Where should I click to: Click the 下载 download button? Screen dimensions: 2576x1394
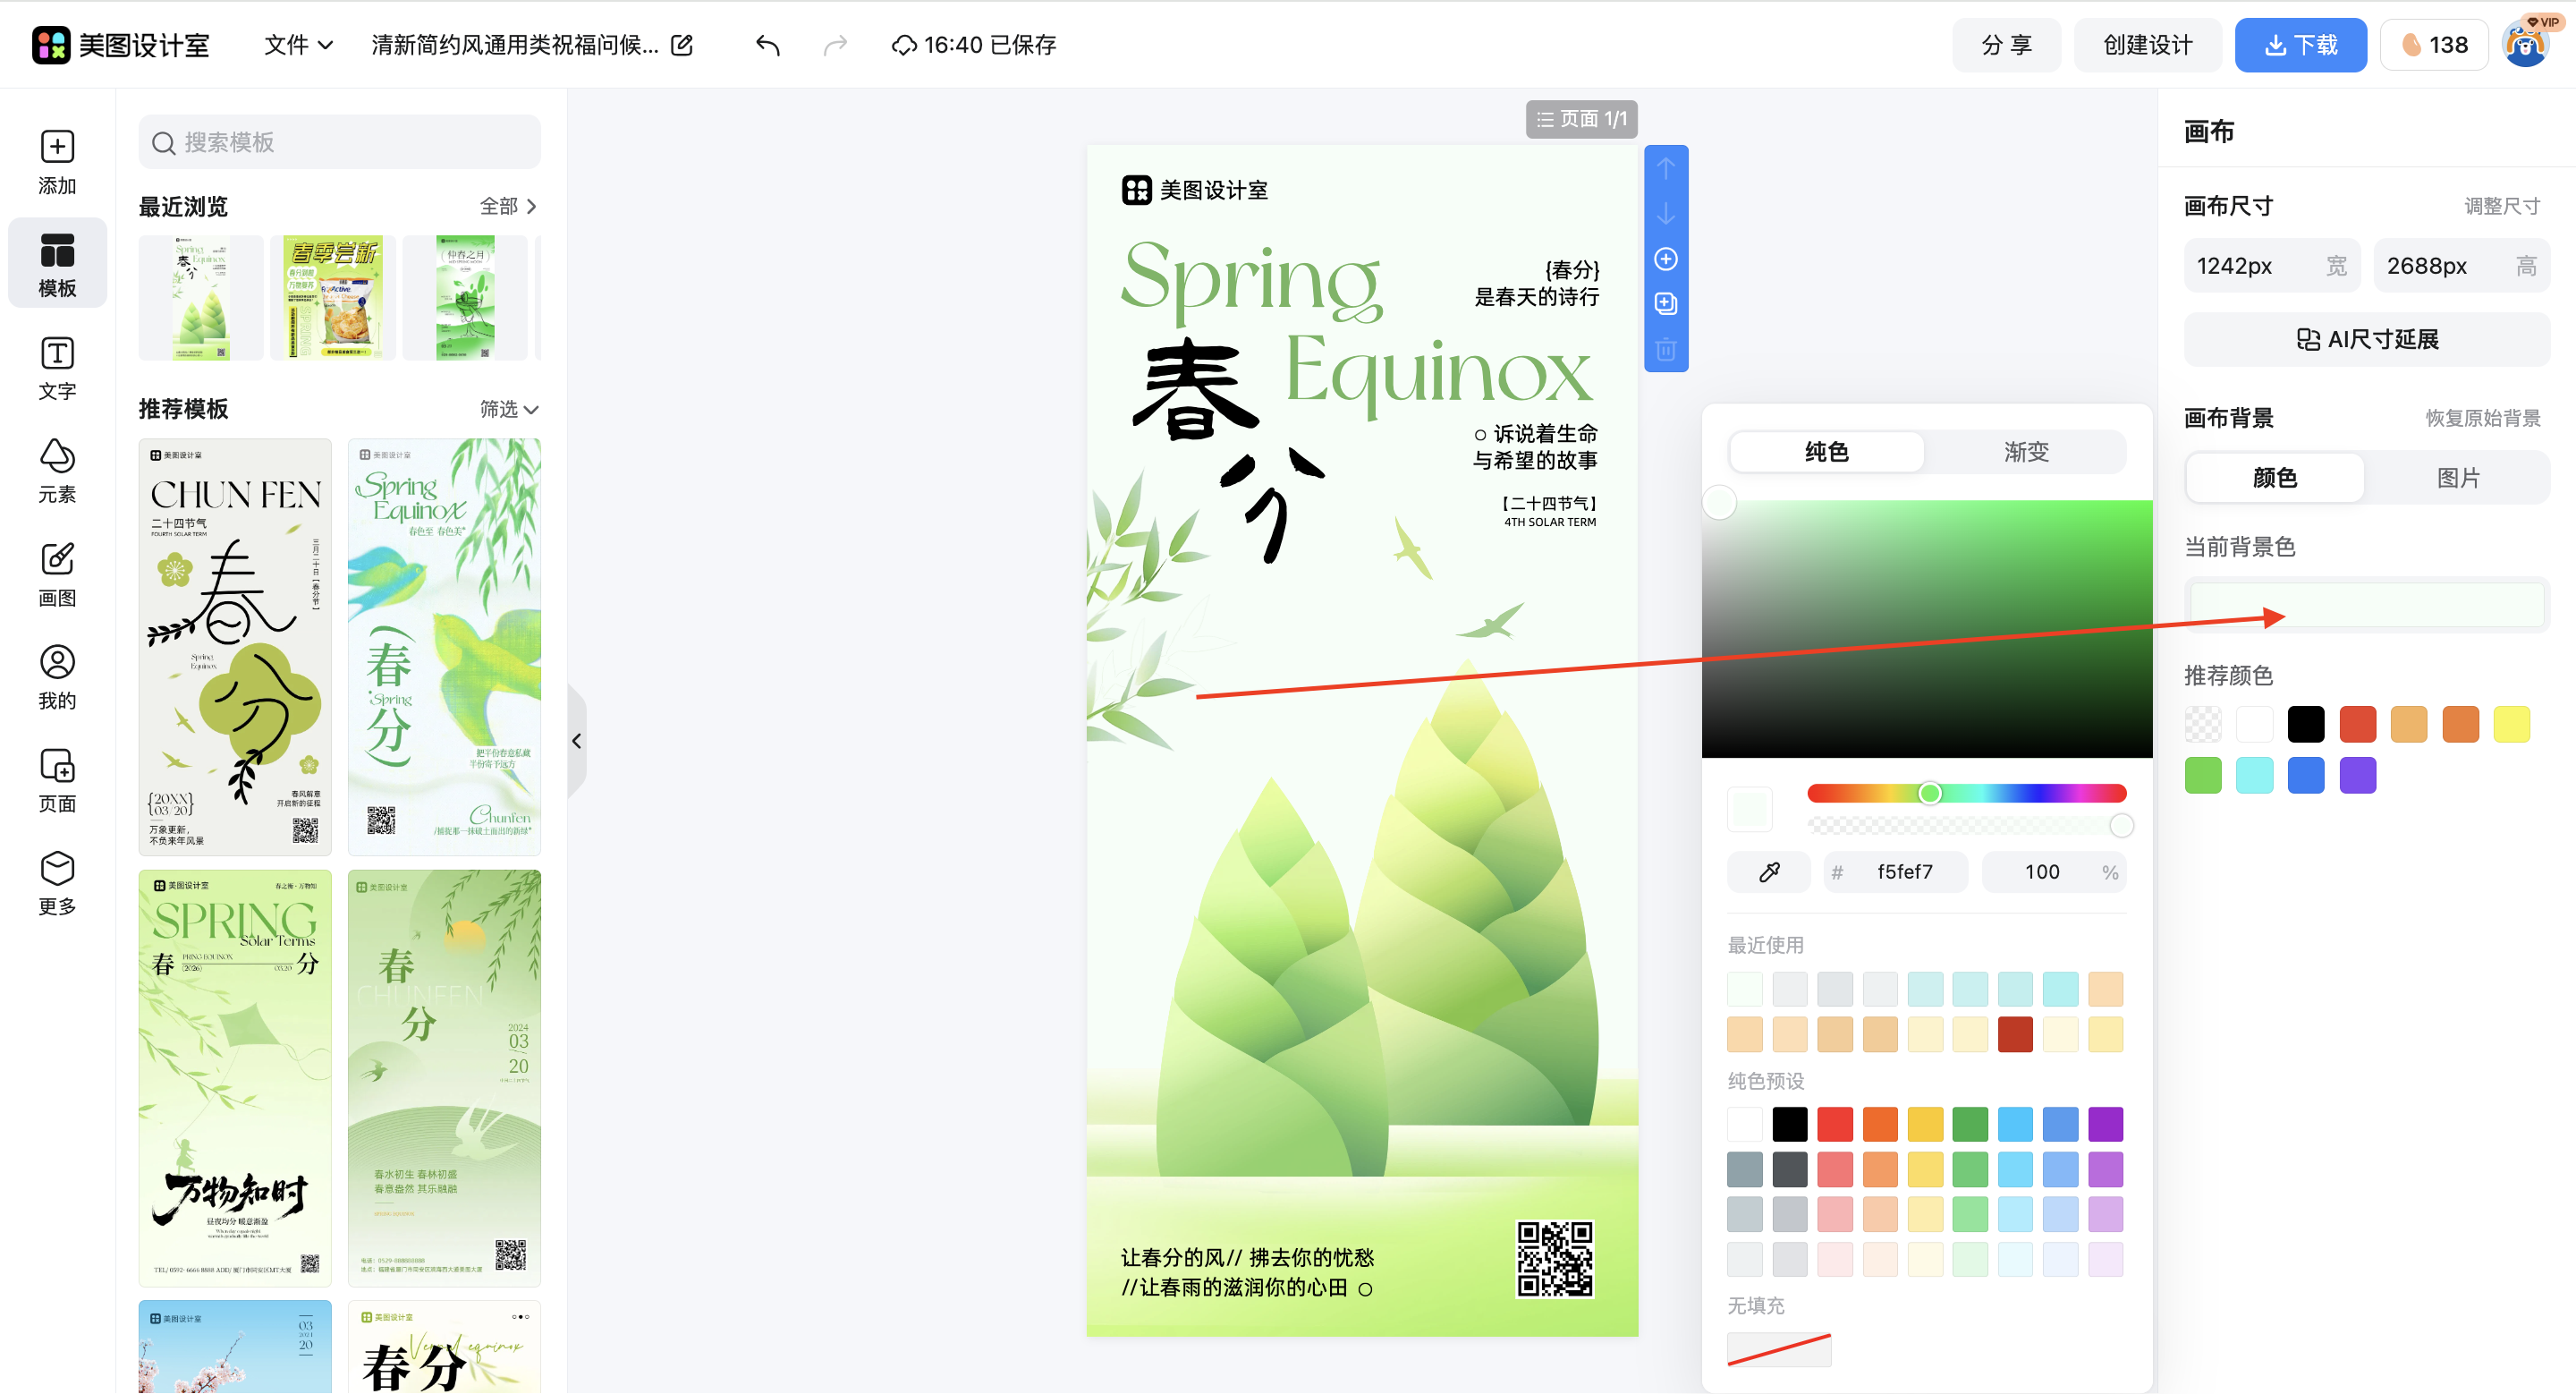click(x=2300, y=45)
